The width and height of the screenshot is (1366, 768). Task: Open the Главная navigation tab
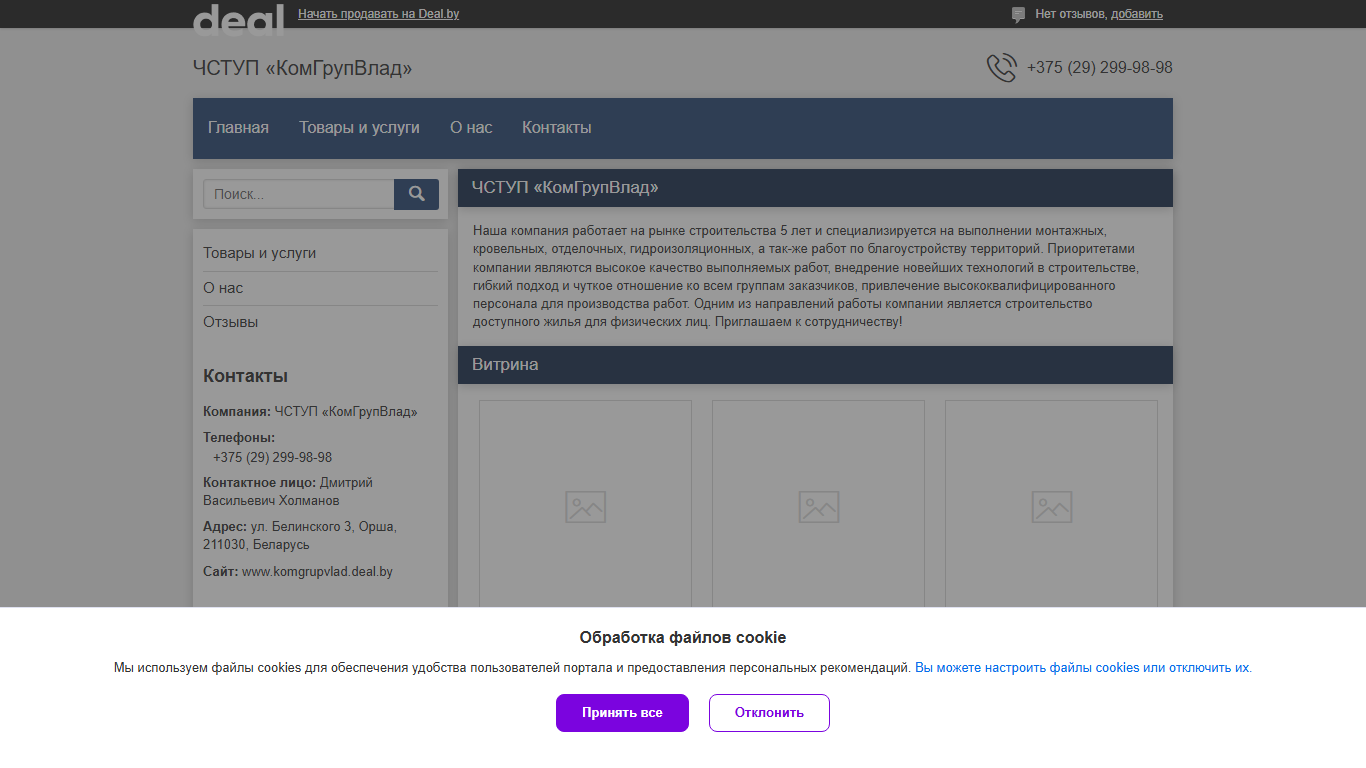pos(238,128)
